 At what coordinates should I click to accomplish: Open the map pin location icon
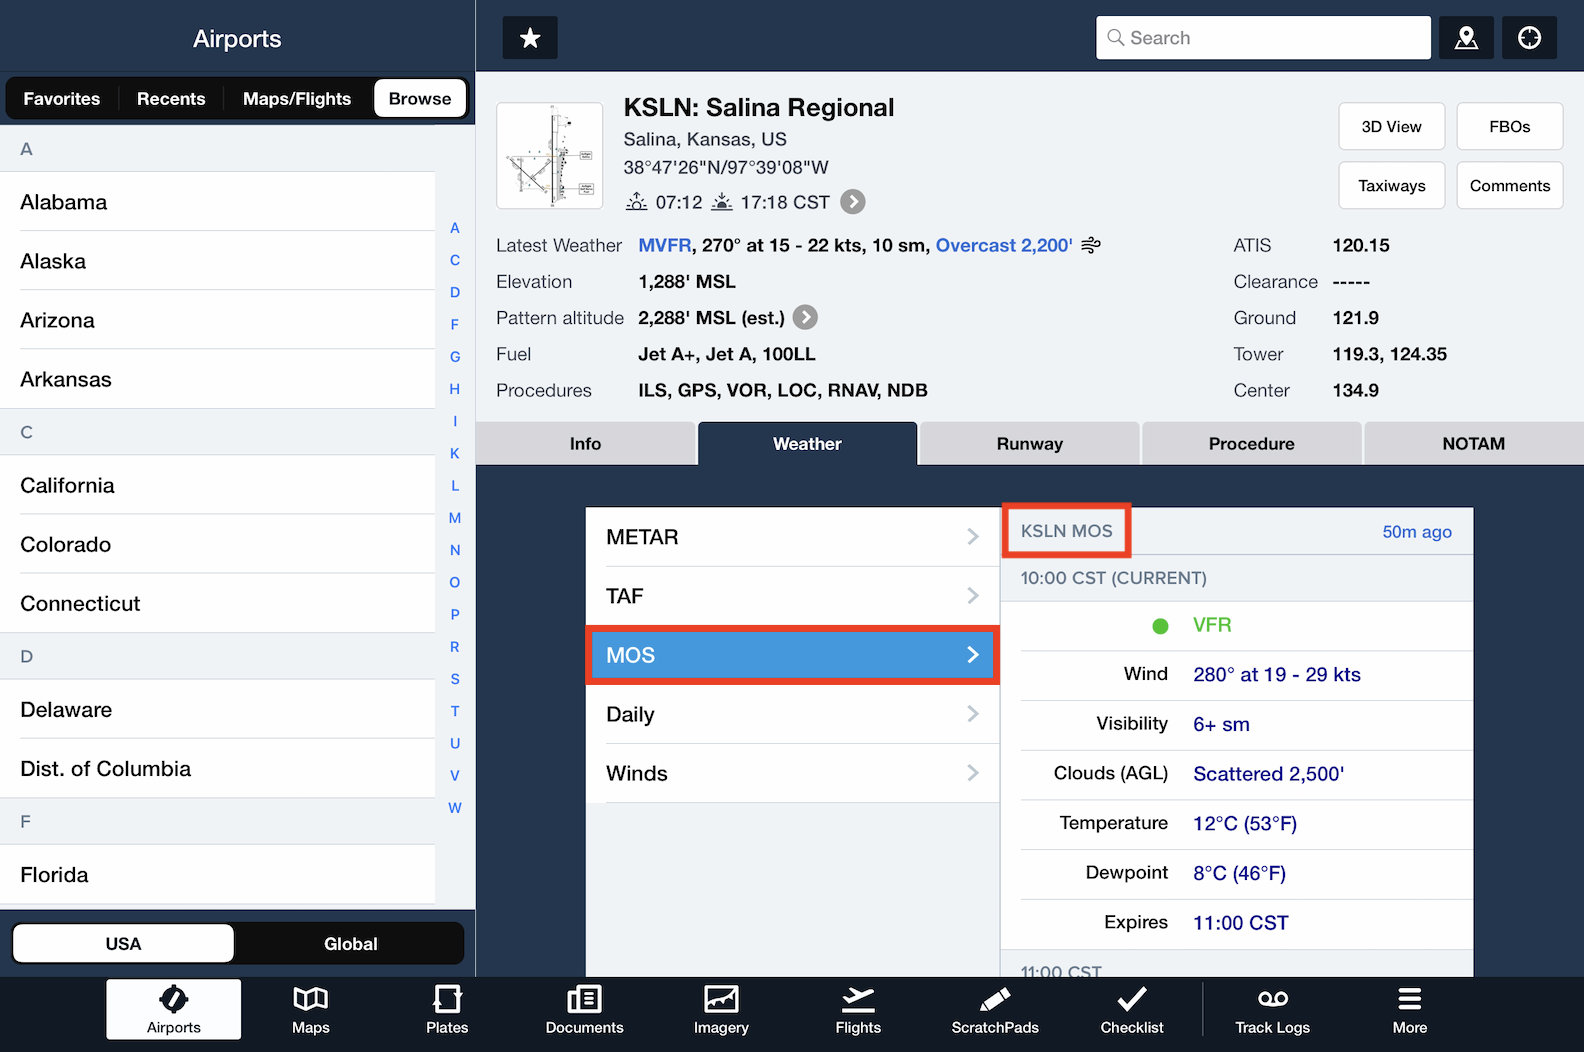1466,38
